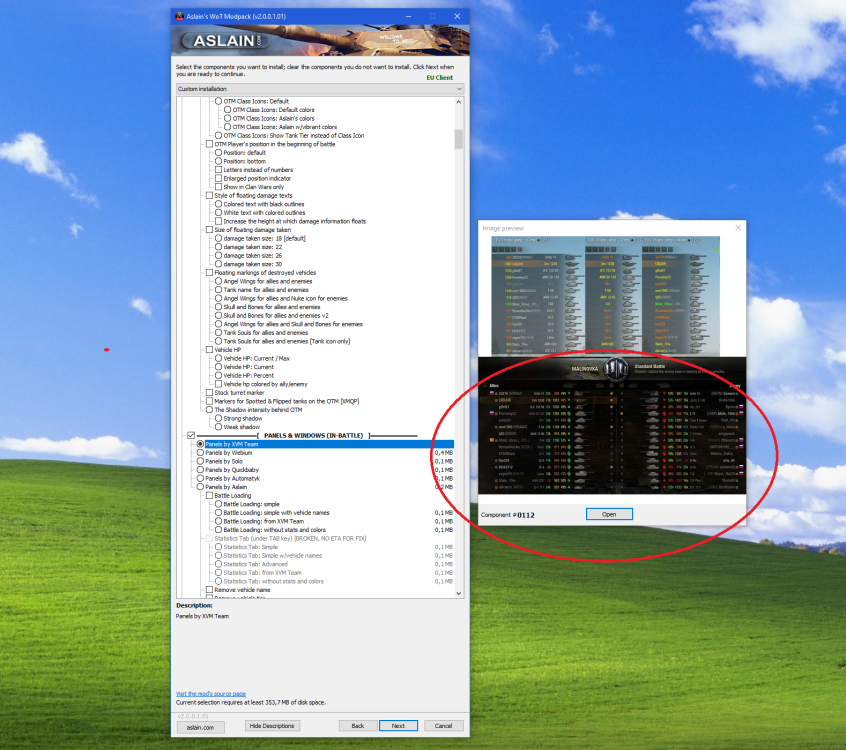Enable Vehicle hp colored by ally/enemy
This screenshot has width=846, height=750.
tap(219, 384)
